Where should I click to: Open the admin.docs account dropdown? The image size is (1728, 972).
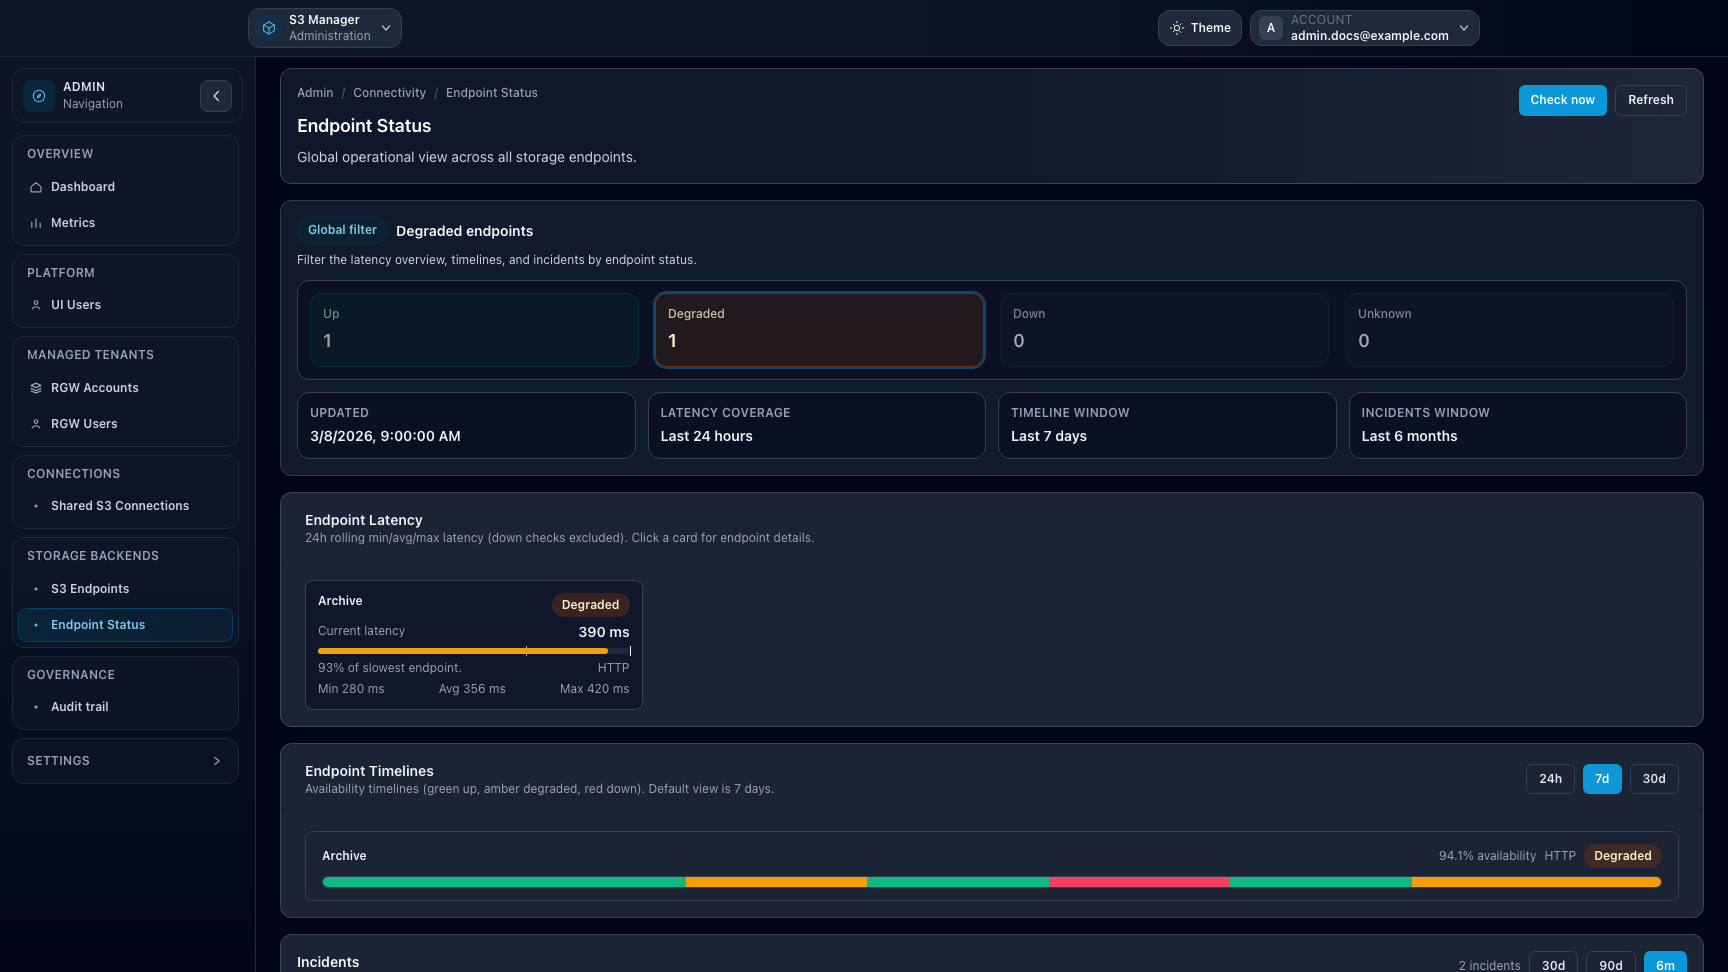point(1464,27)
